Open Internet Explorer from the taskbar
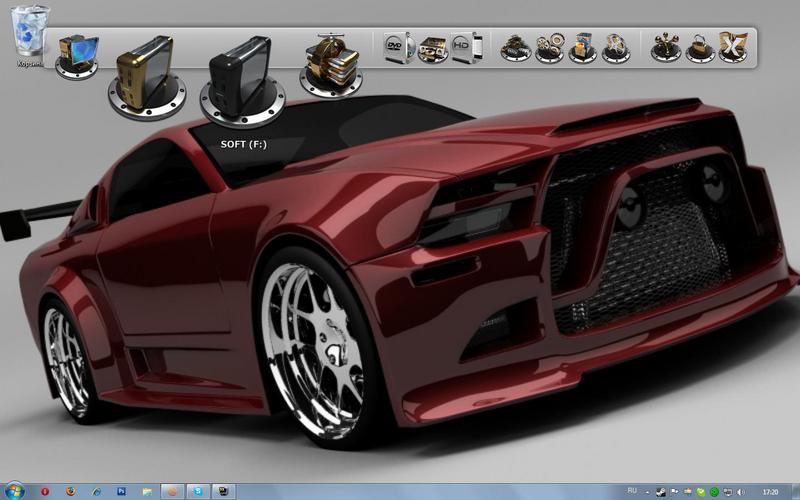Screen dimensions: 800x500 (x=96, y=492)
